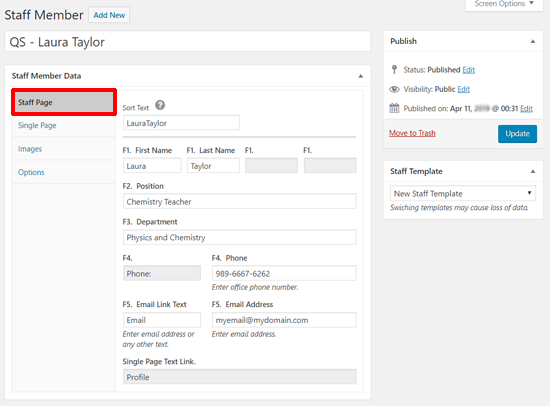
Task: Collapse the Publish panel
Action: click(x=533, y=41)
